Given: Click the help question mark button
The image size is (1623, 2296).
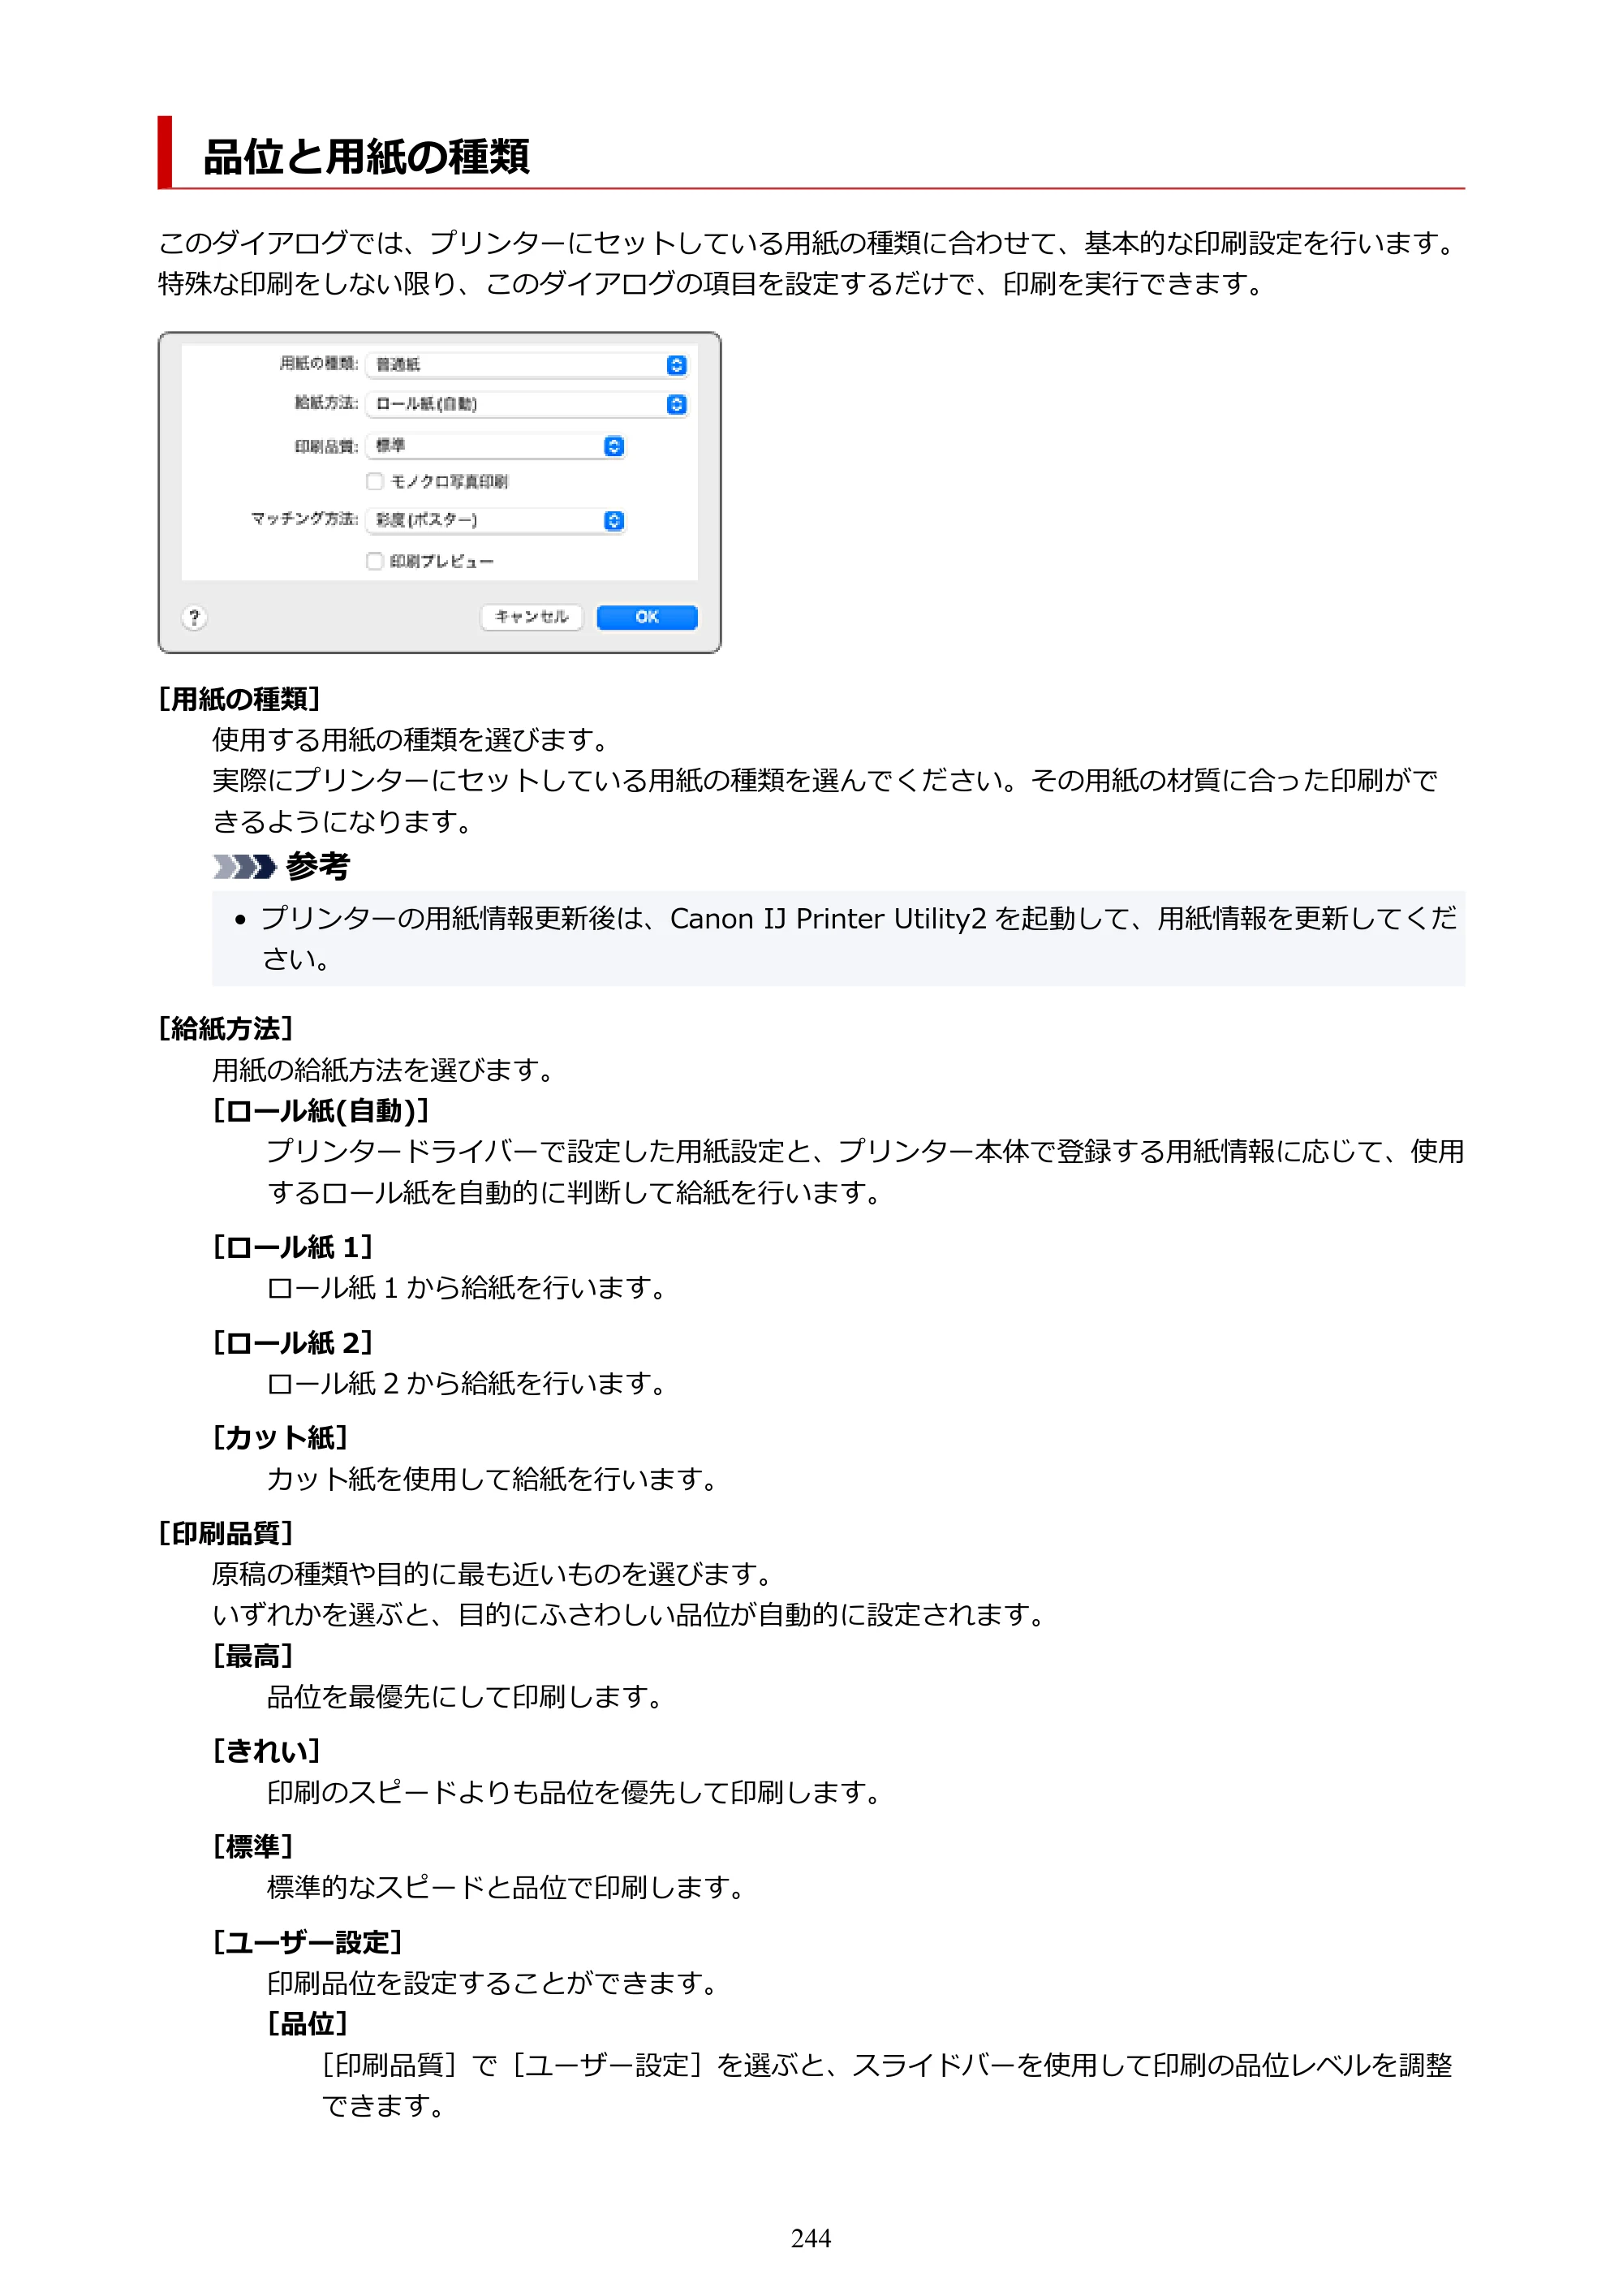Looking at the screenshot, I should pyautogui.click(x=195, y=618).
